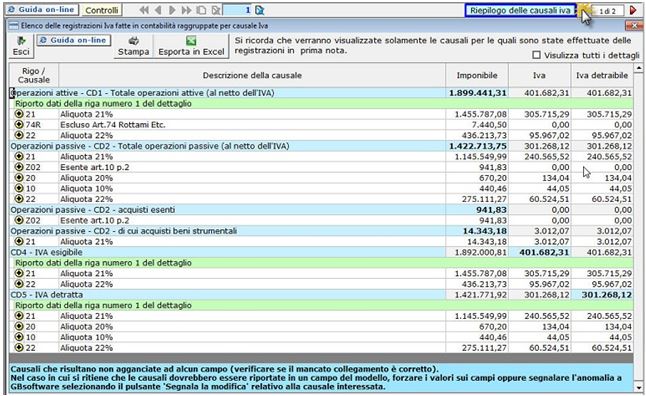This screenshot has width=646, height=396.
Task: Expand row 21 with imponibile 1.145.549,99 under CD2 totale
Action: (19, 157)
